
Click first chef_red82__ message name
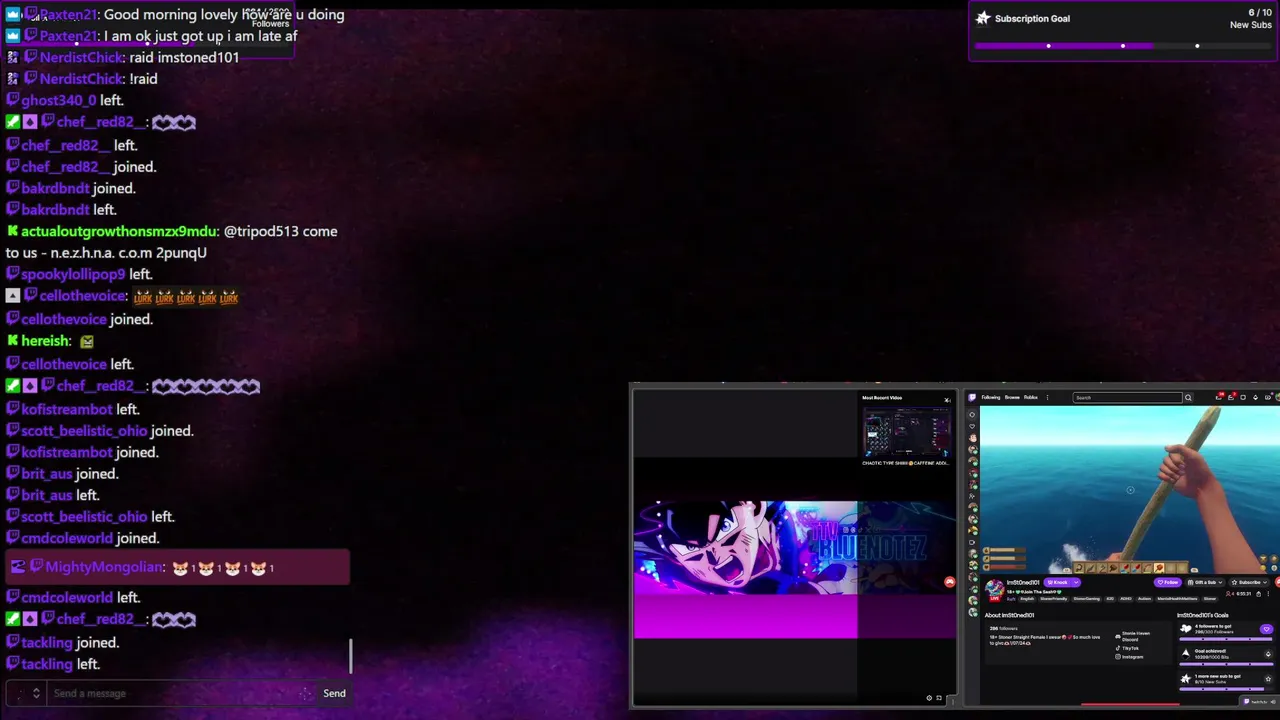pos(102,122)
